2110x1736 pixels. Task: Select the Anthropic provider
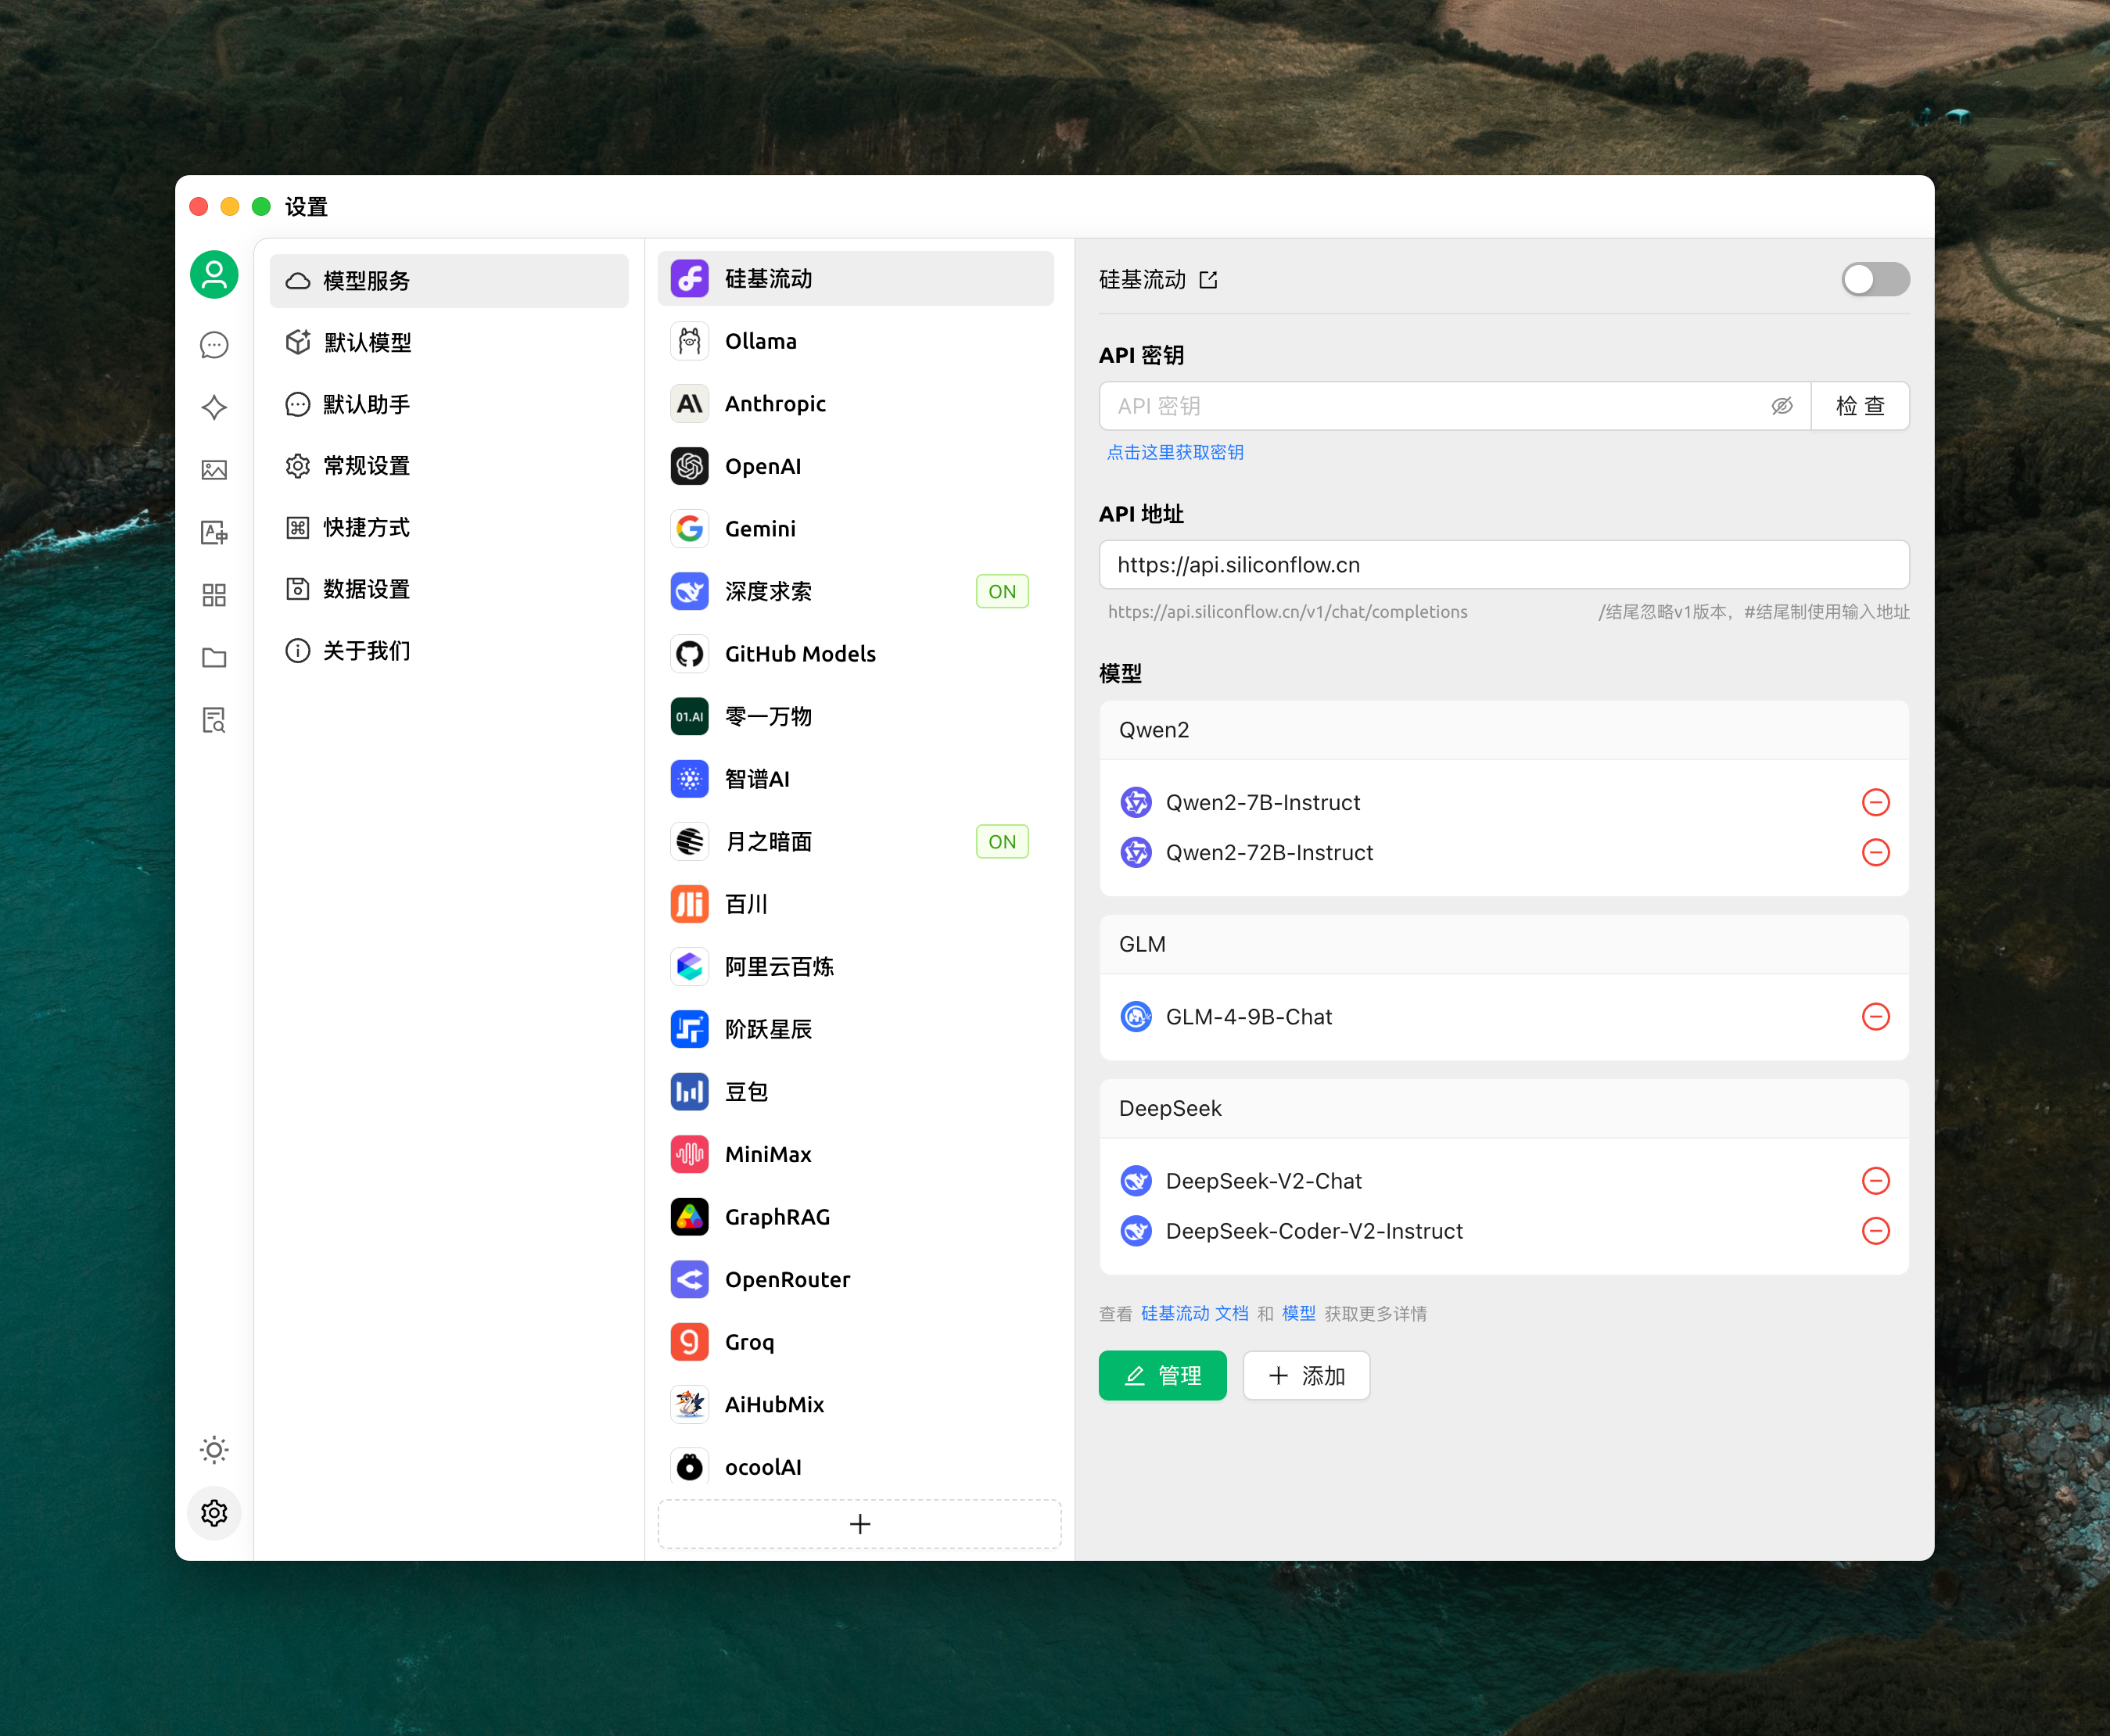pos(855,404)
